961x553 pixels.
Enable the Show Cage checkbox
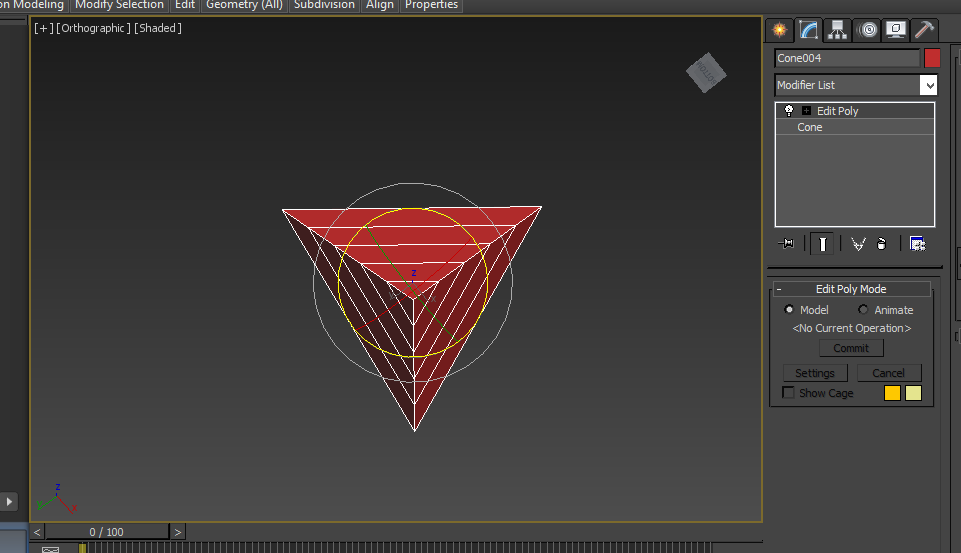(x=789, y=392)
